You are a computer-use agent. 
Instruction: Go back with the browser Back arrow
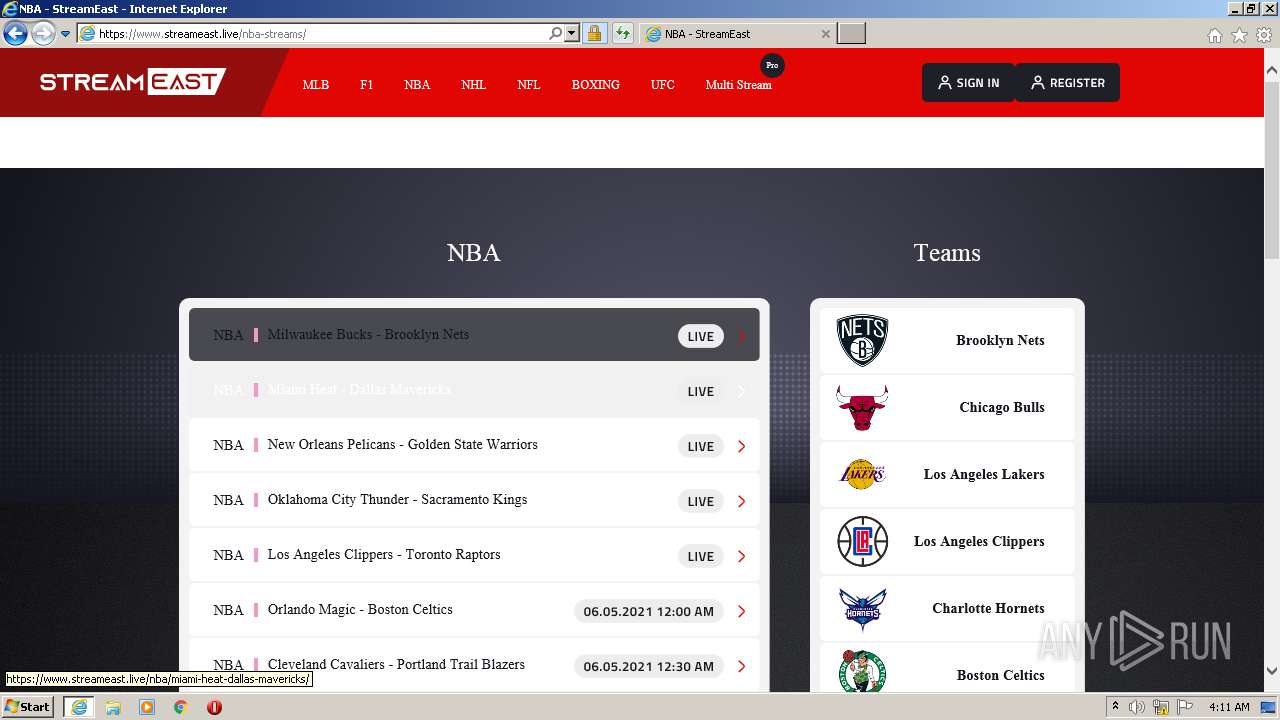[x=15, y=34]
